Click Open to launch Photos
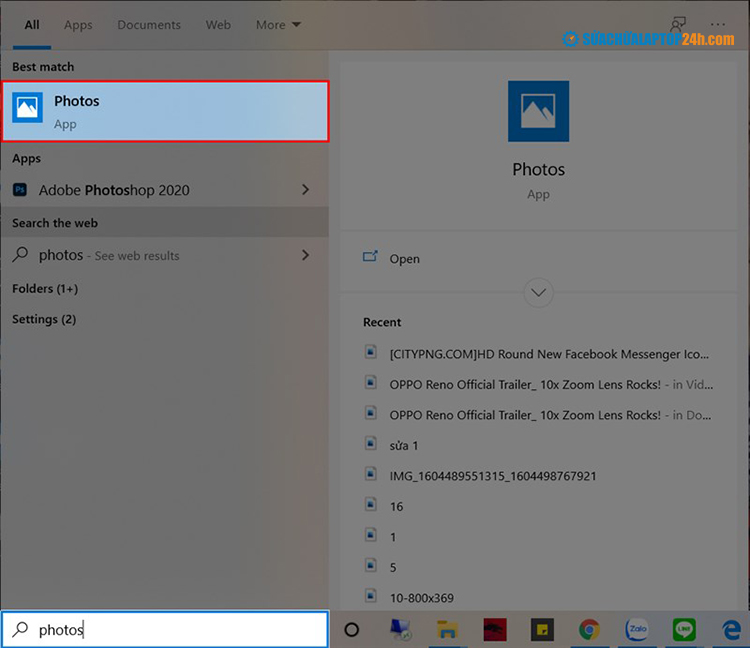 (x=404, y=259)
